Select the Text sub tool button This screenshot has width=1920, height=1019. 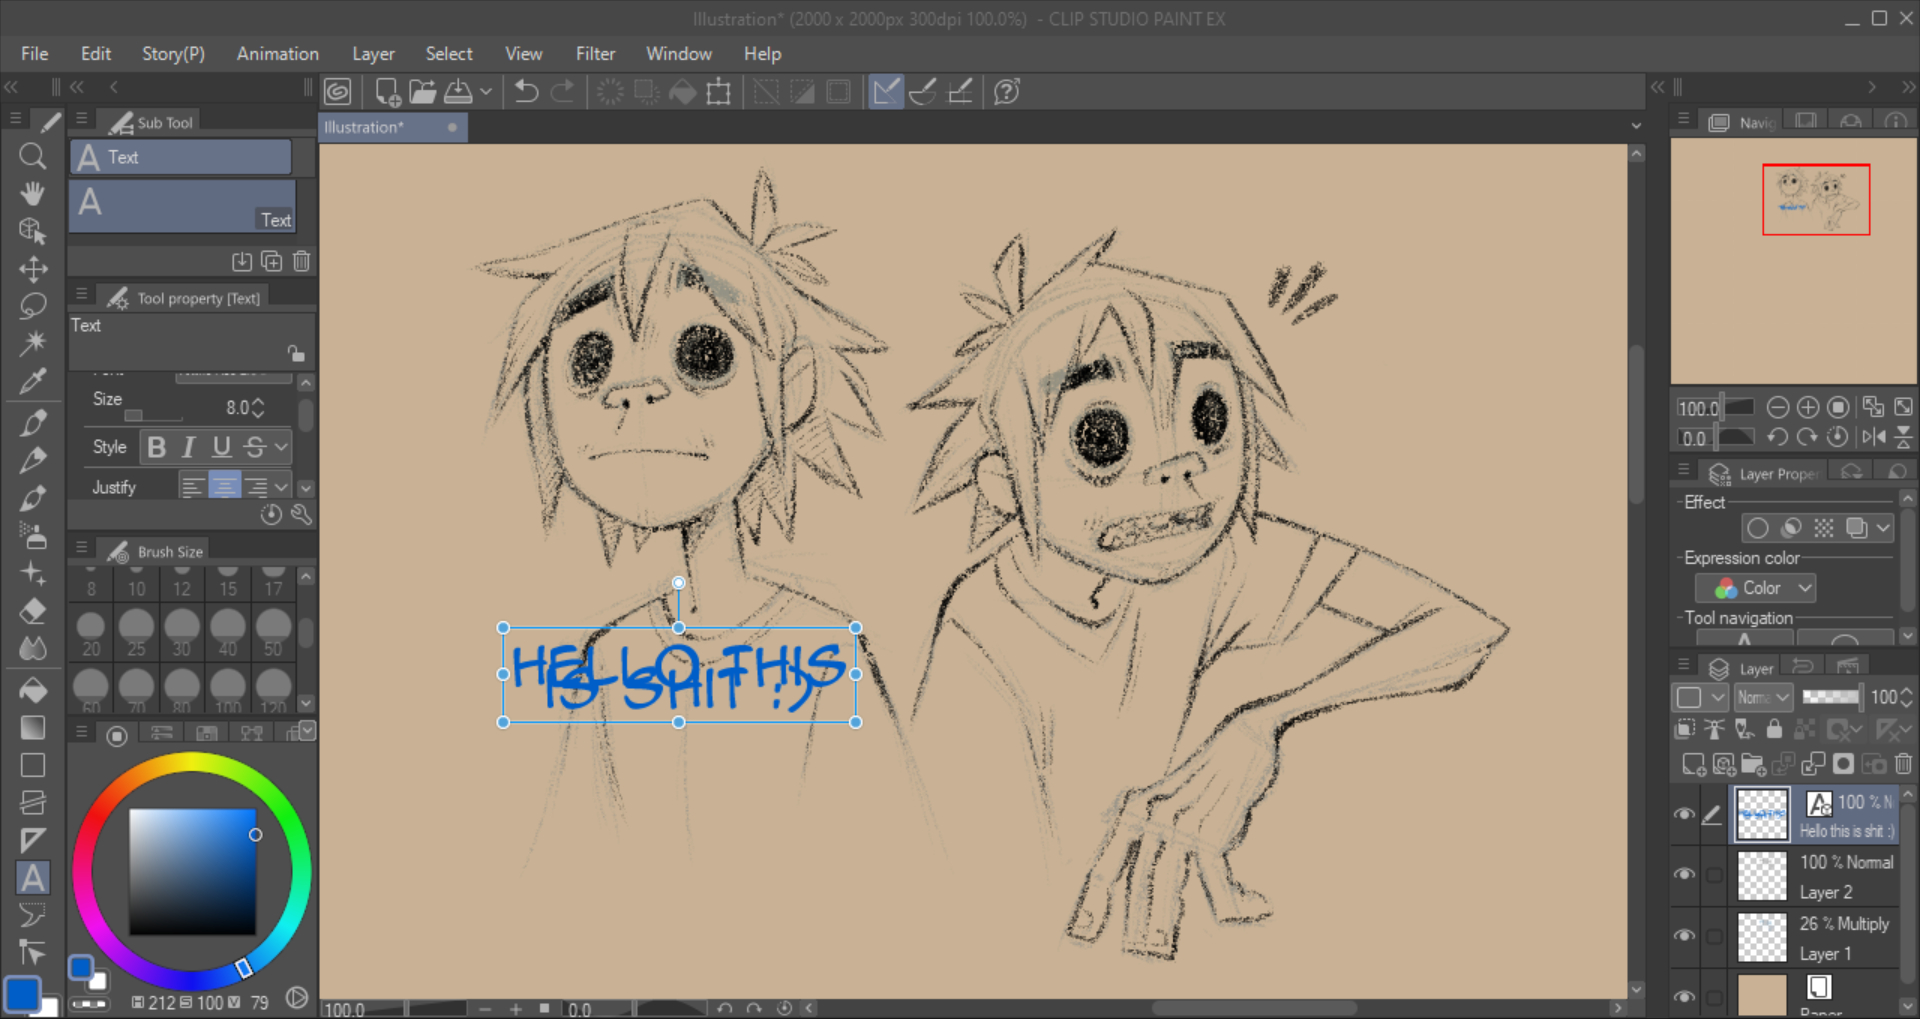(181, 157)
